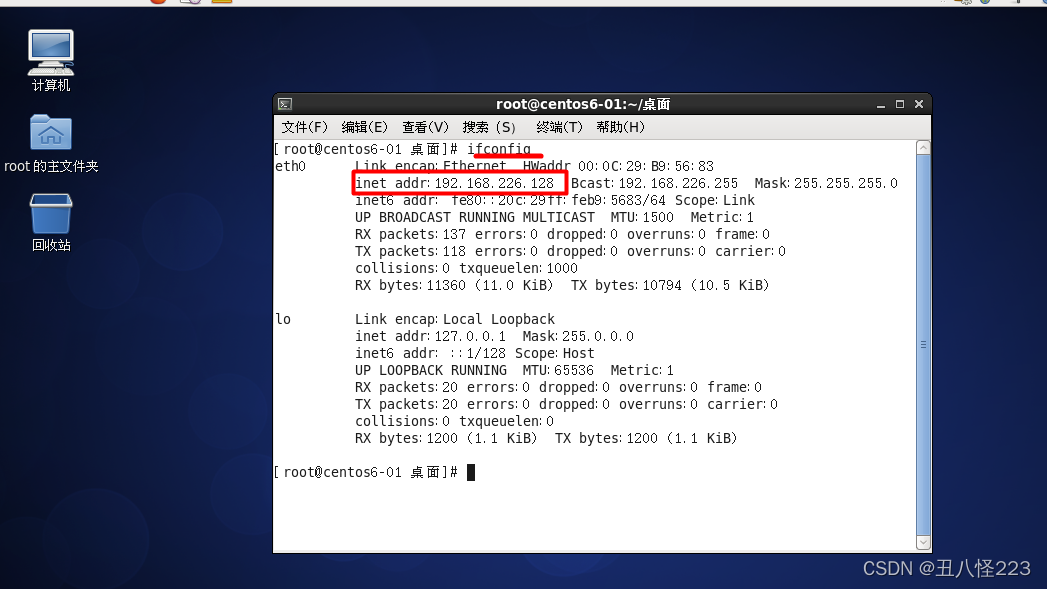Screen dimensions: 1047x589
Task: Open the 终端(T) menu
Action: [x=560, y=127]
